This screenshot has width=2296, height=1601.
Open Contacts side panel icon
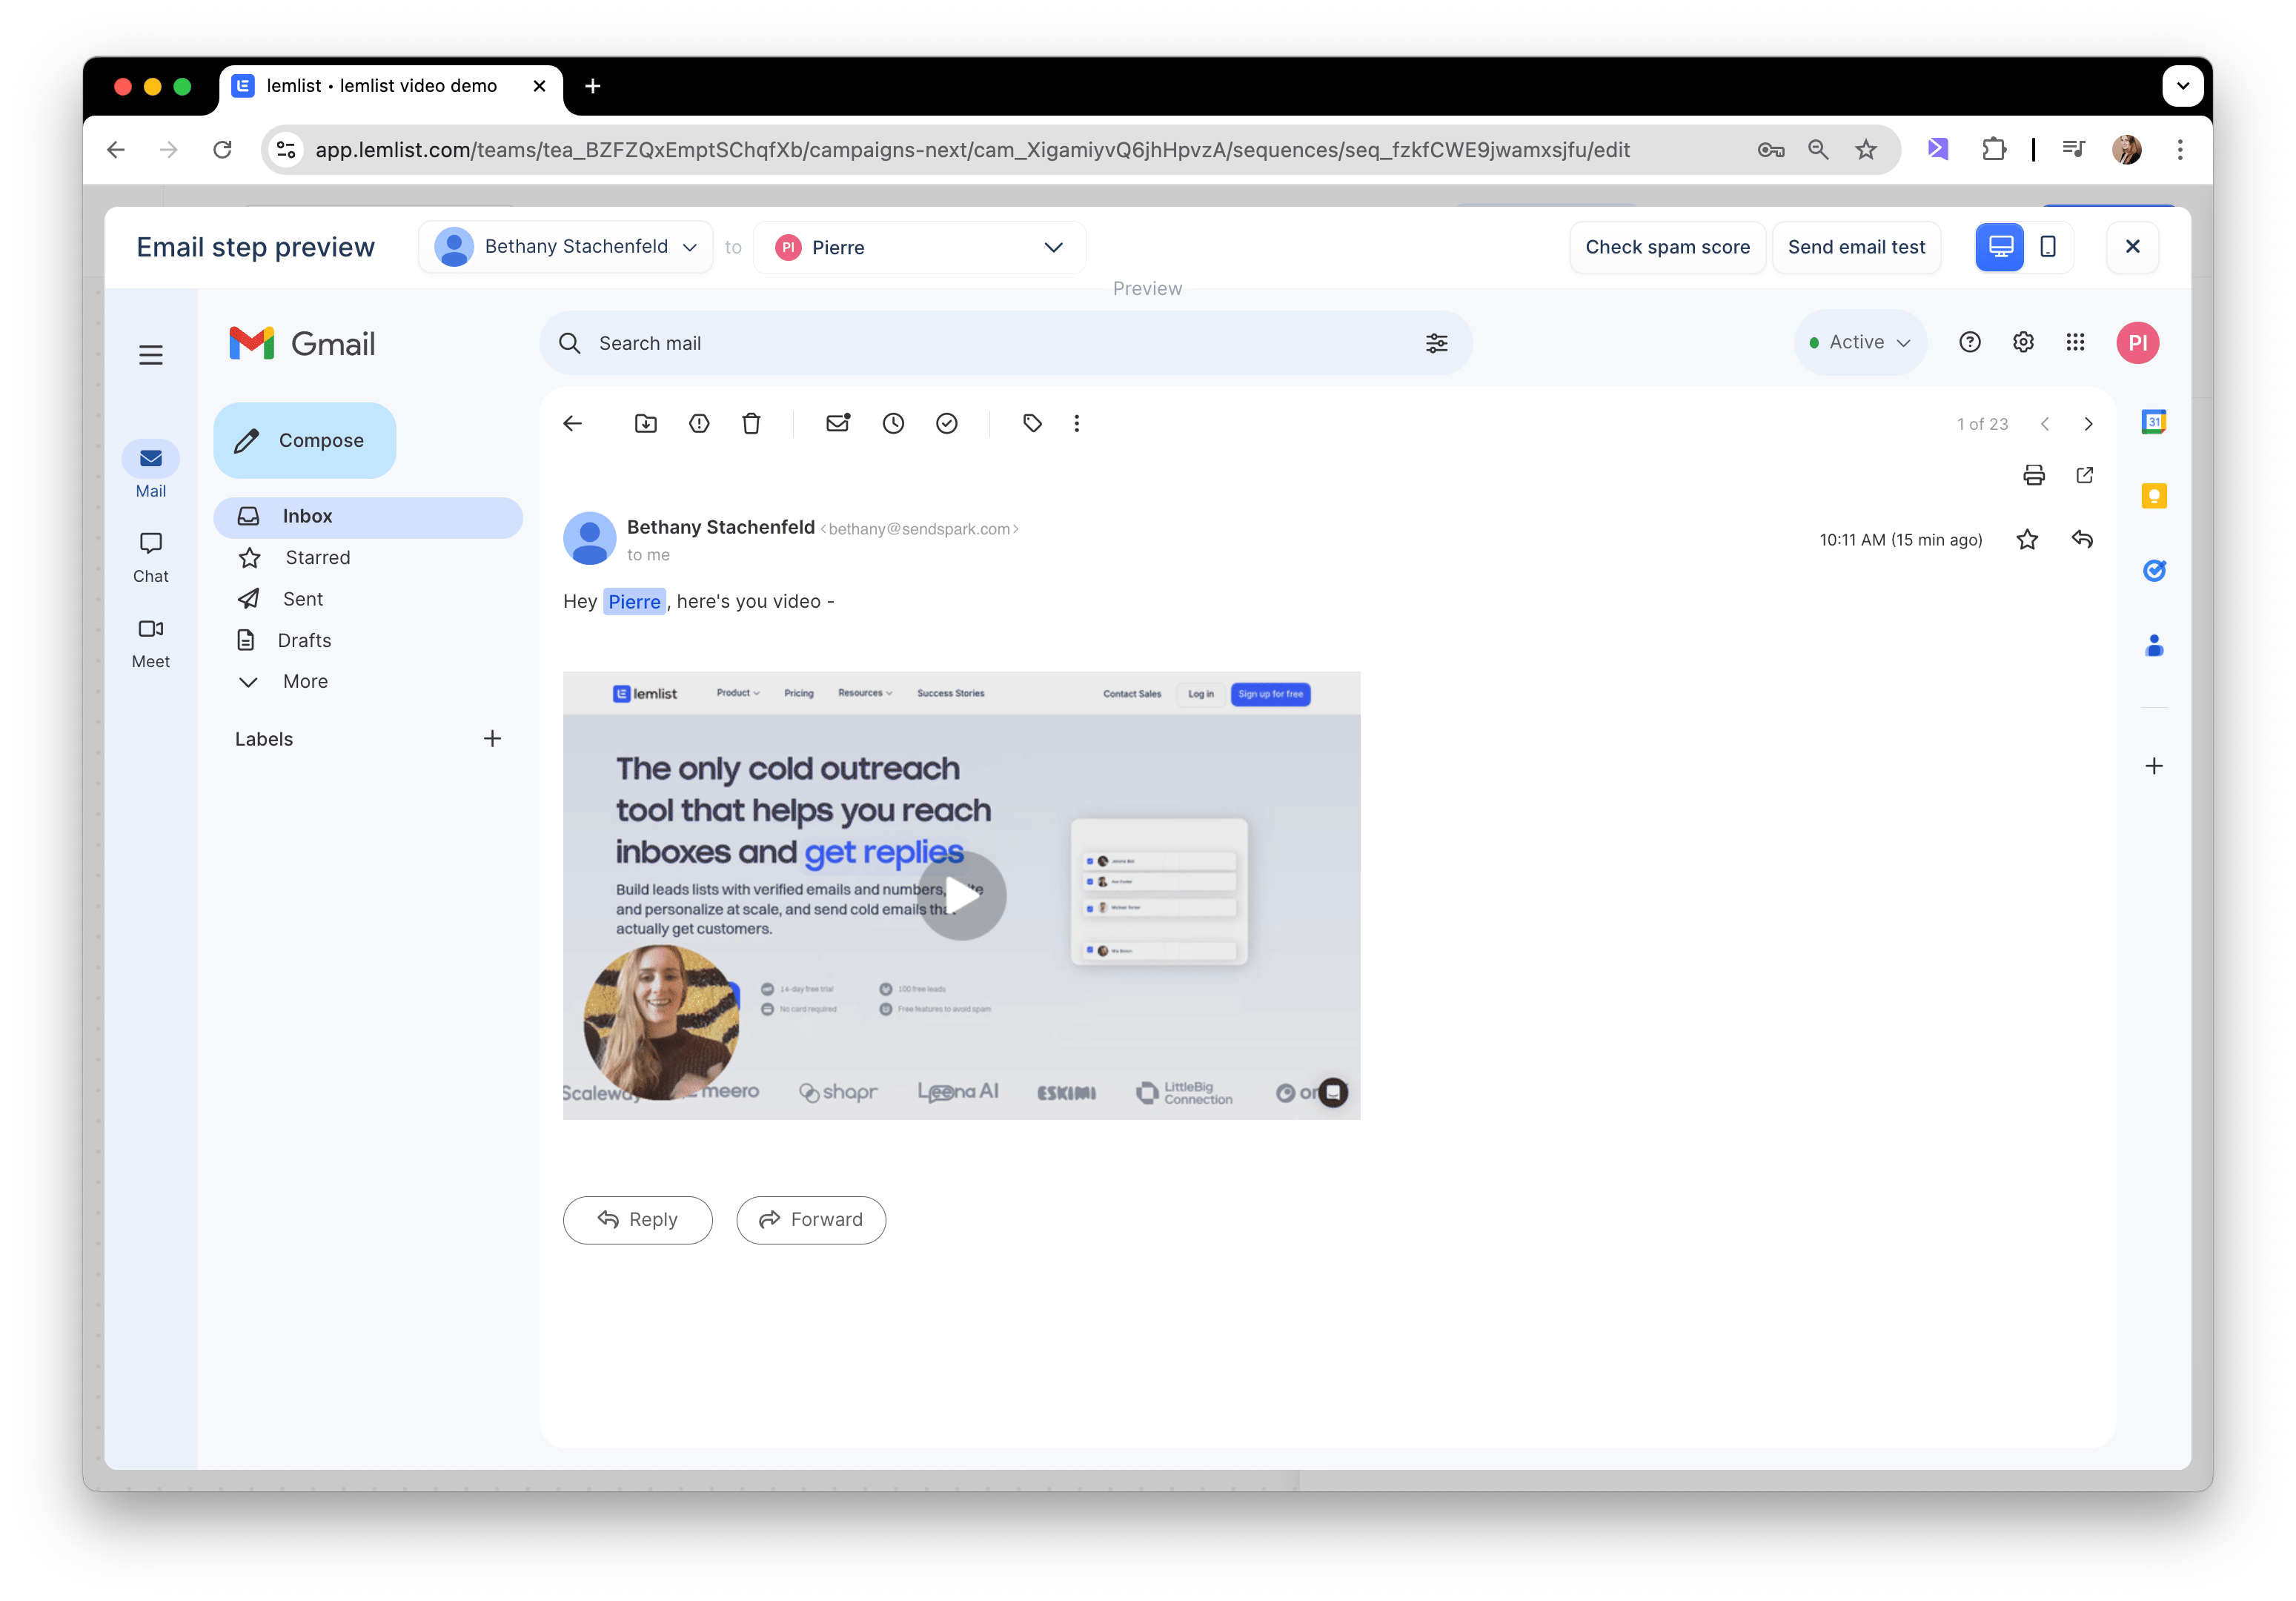(2154, 645)
